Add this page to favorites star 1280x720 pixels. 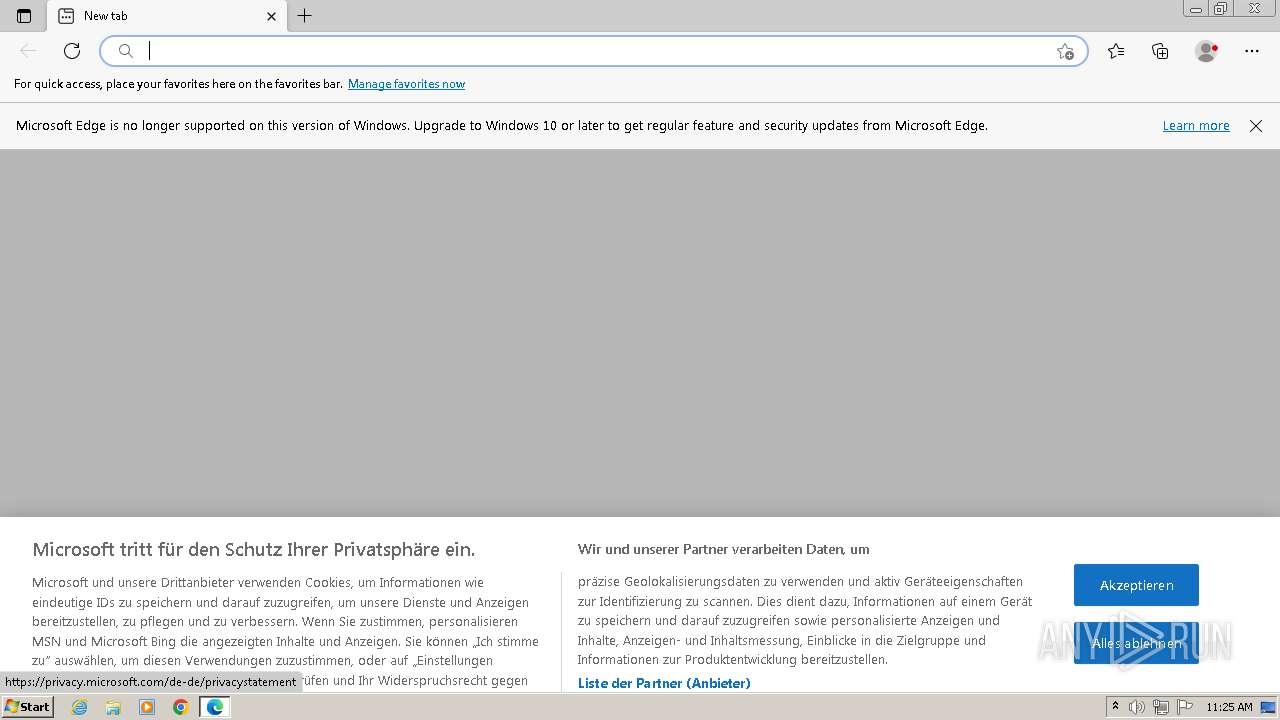point(1065,51)
